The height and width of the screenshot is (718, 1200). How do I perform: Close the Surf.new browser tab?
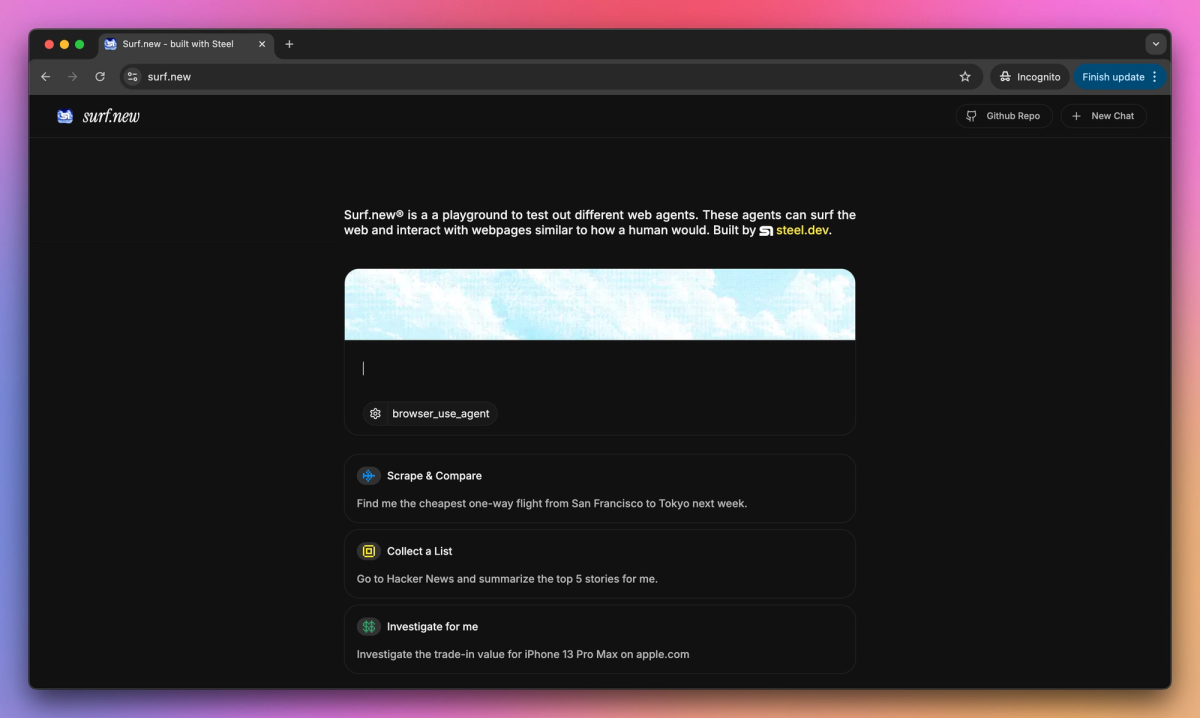(262, 44)
